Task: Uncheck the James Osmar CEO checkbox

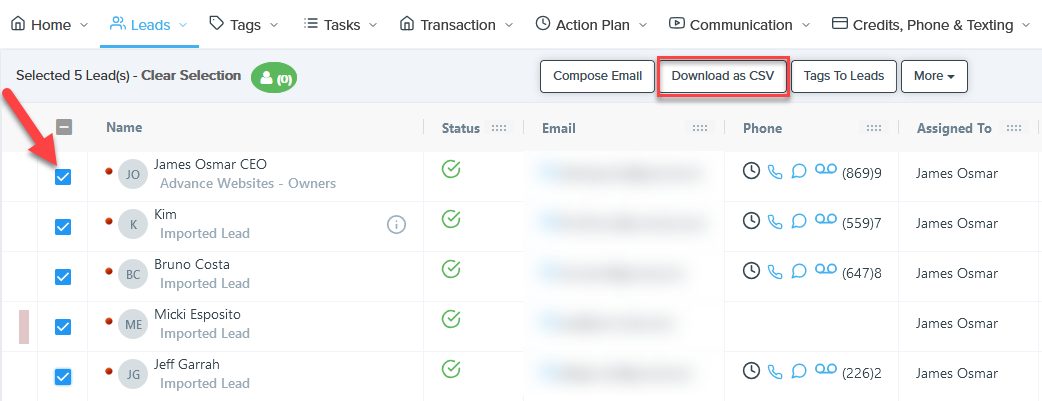Action: tap(63, 177)
